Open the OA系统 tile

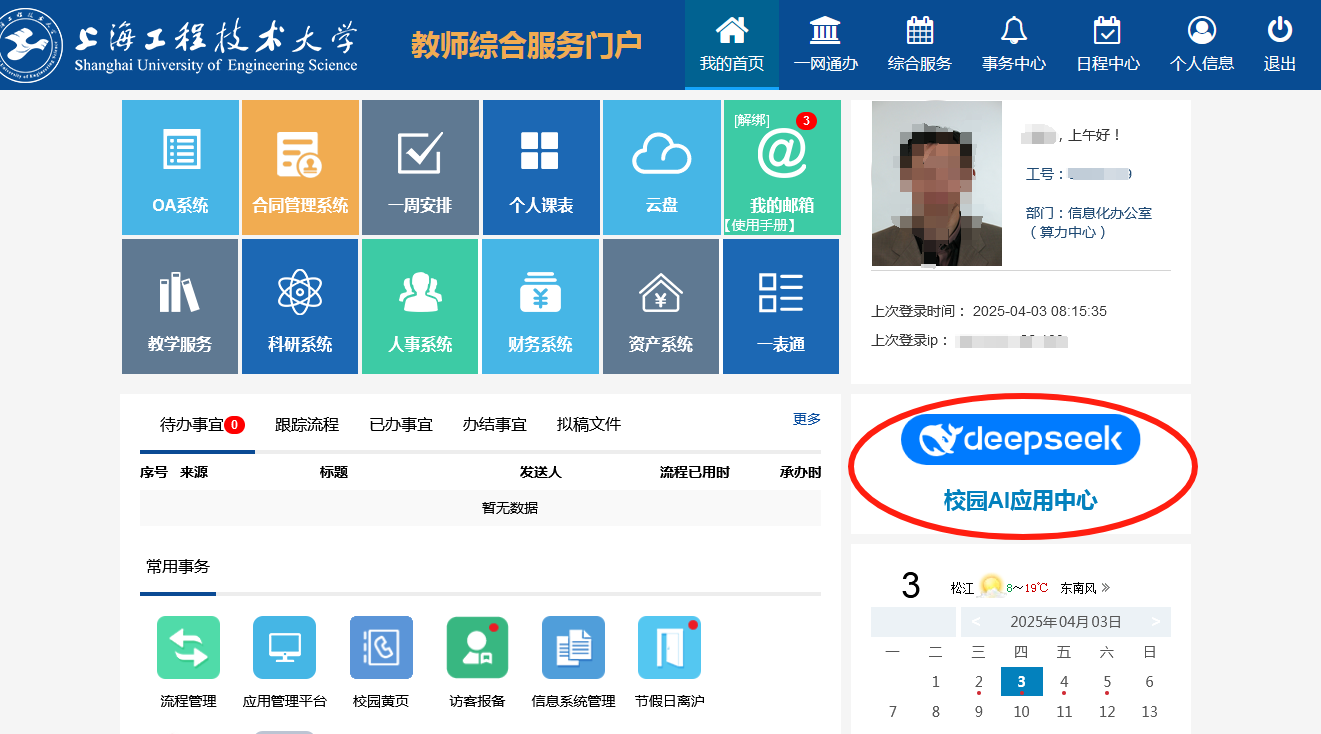[x=180, y=167]
